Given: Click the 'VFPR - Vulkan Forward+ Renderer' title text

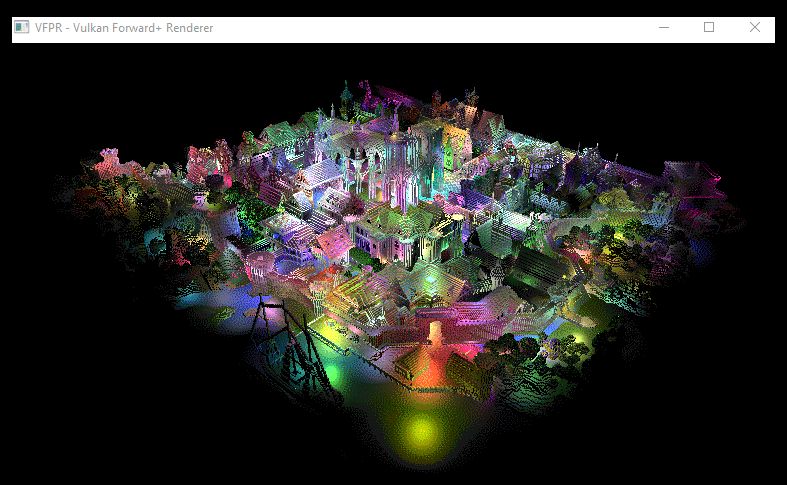Looking at the screenshot, I should click(x=124, y=28).
